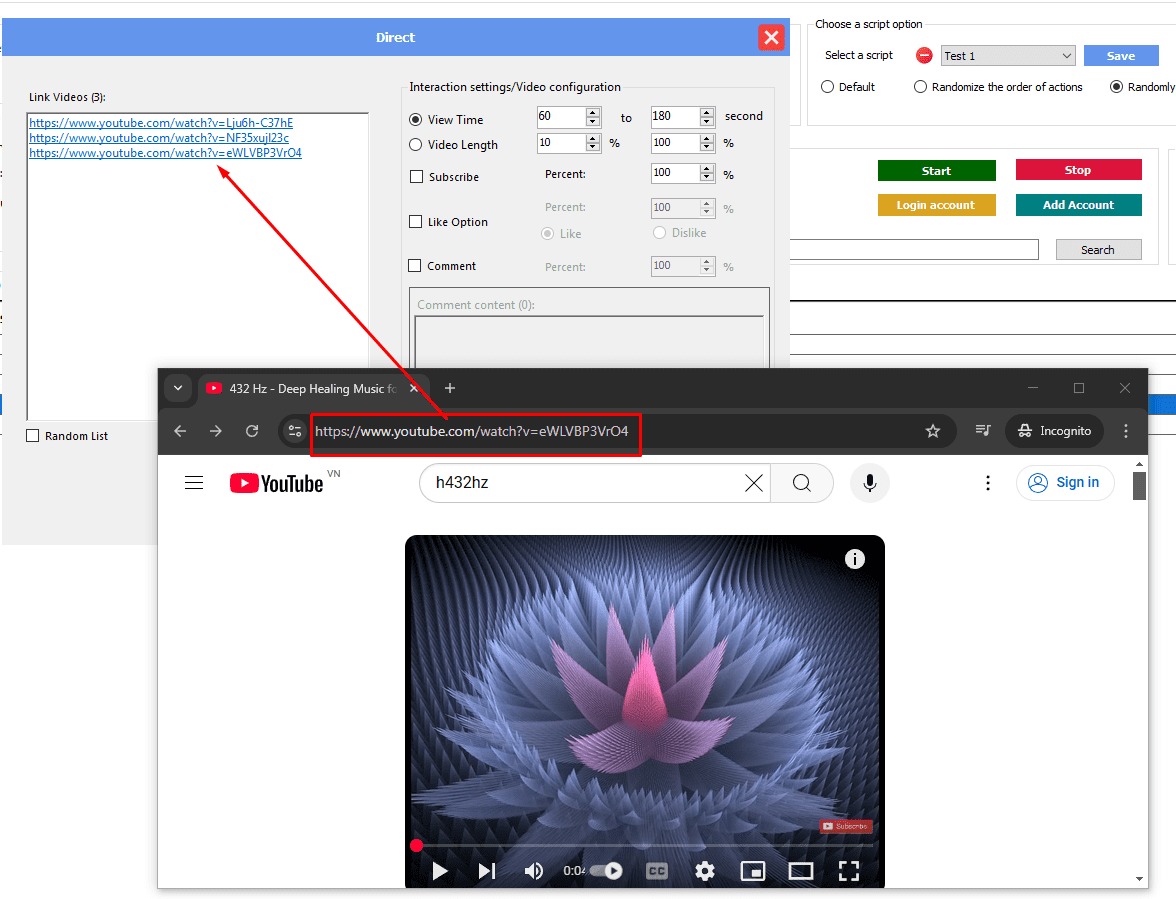Click the red Stop button
Screen dimensions: 1176x899
pyautogui.click(x=1078, y=170)
